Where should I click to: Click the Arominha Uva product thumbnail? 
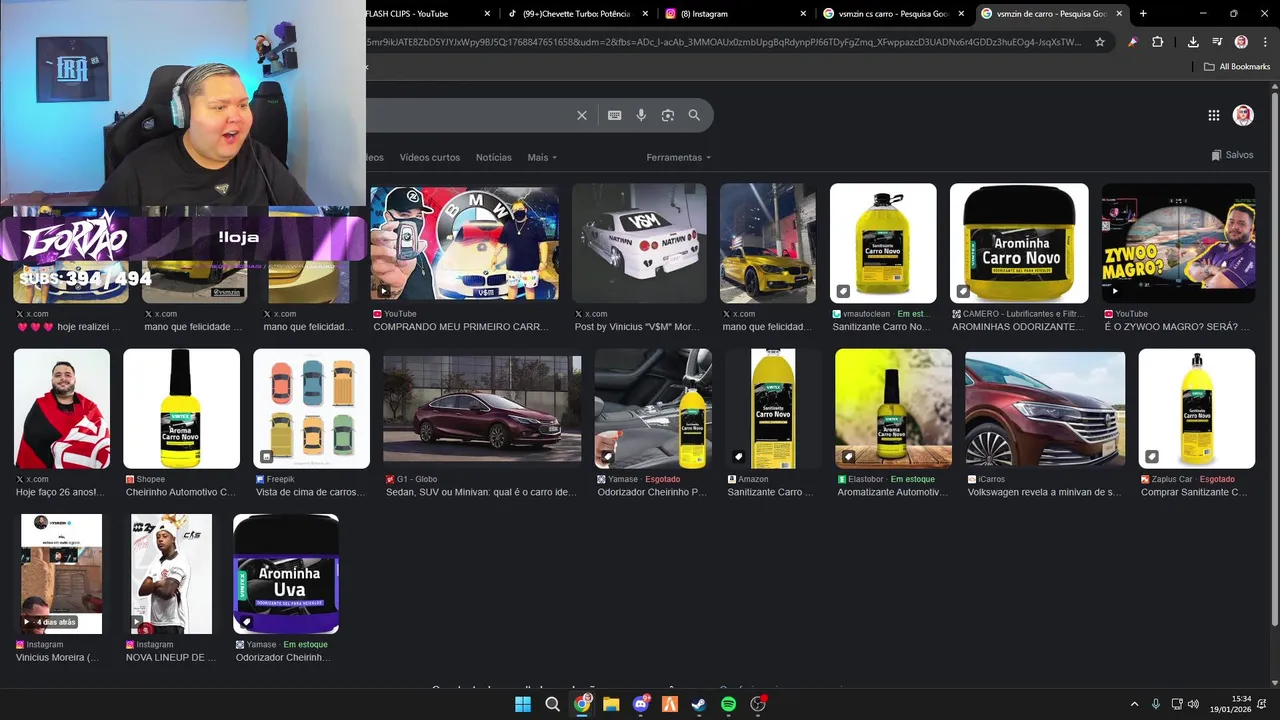[286, 574]
